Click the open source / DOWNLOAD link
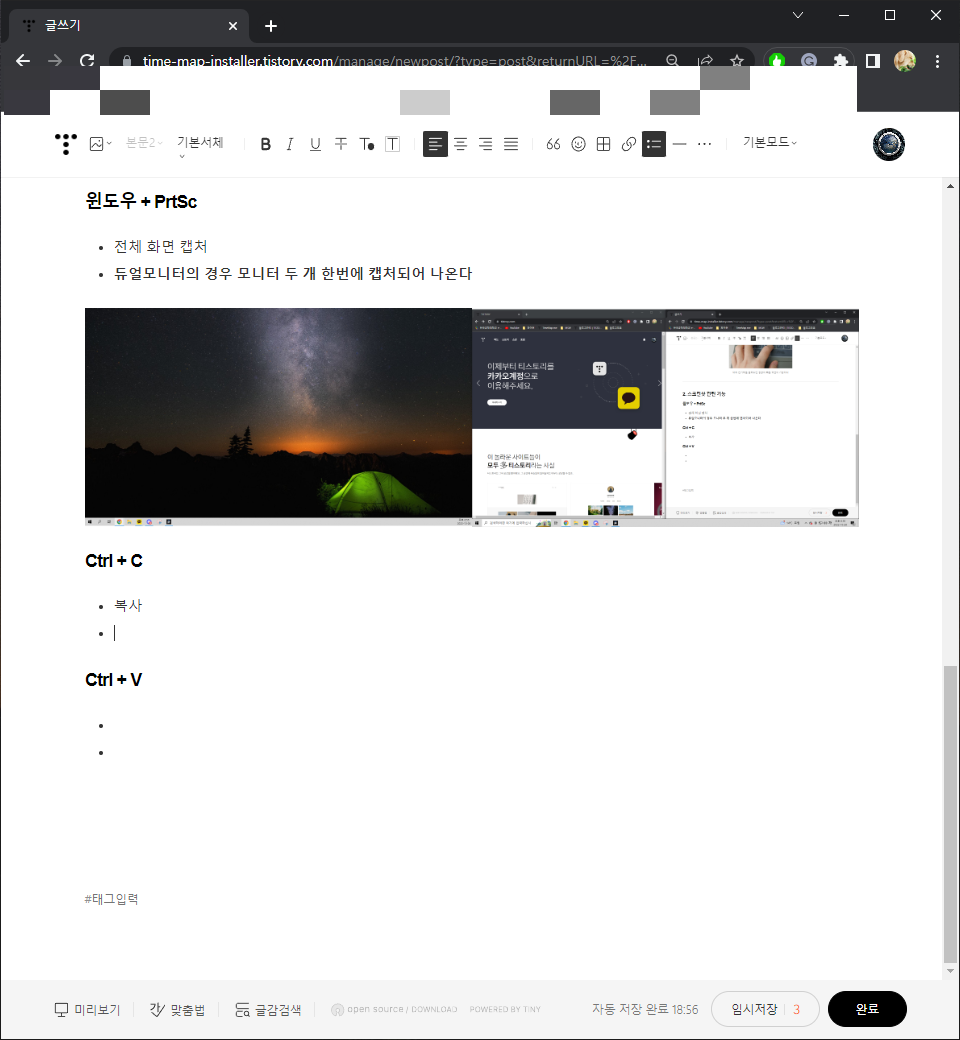The image size is (960, 1040). point(394,1009)
